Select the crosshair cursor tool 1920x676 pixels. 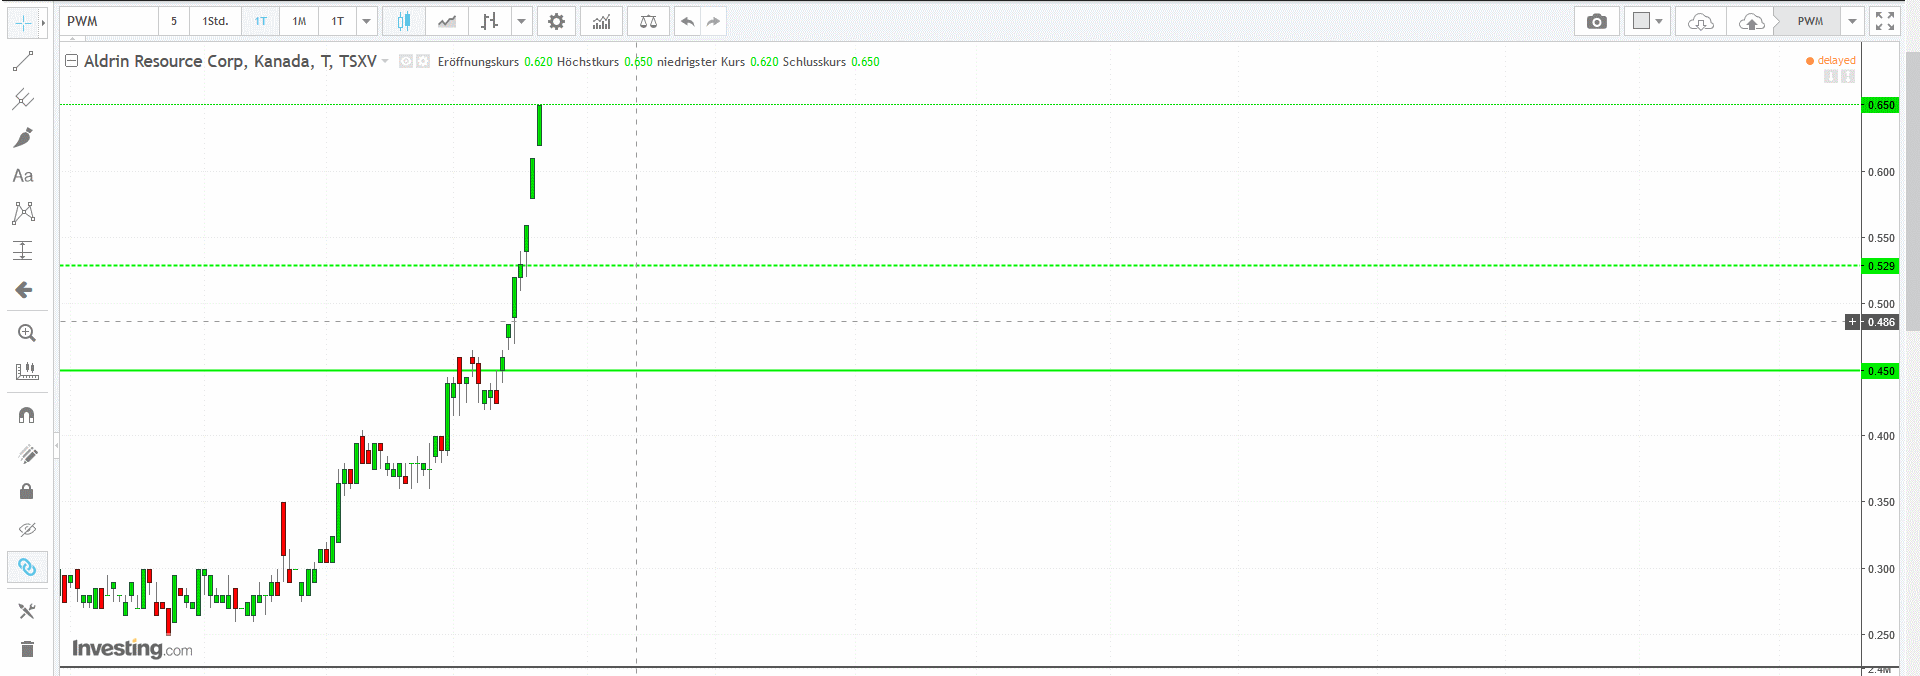pos(23,22)
